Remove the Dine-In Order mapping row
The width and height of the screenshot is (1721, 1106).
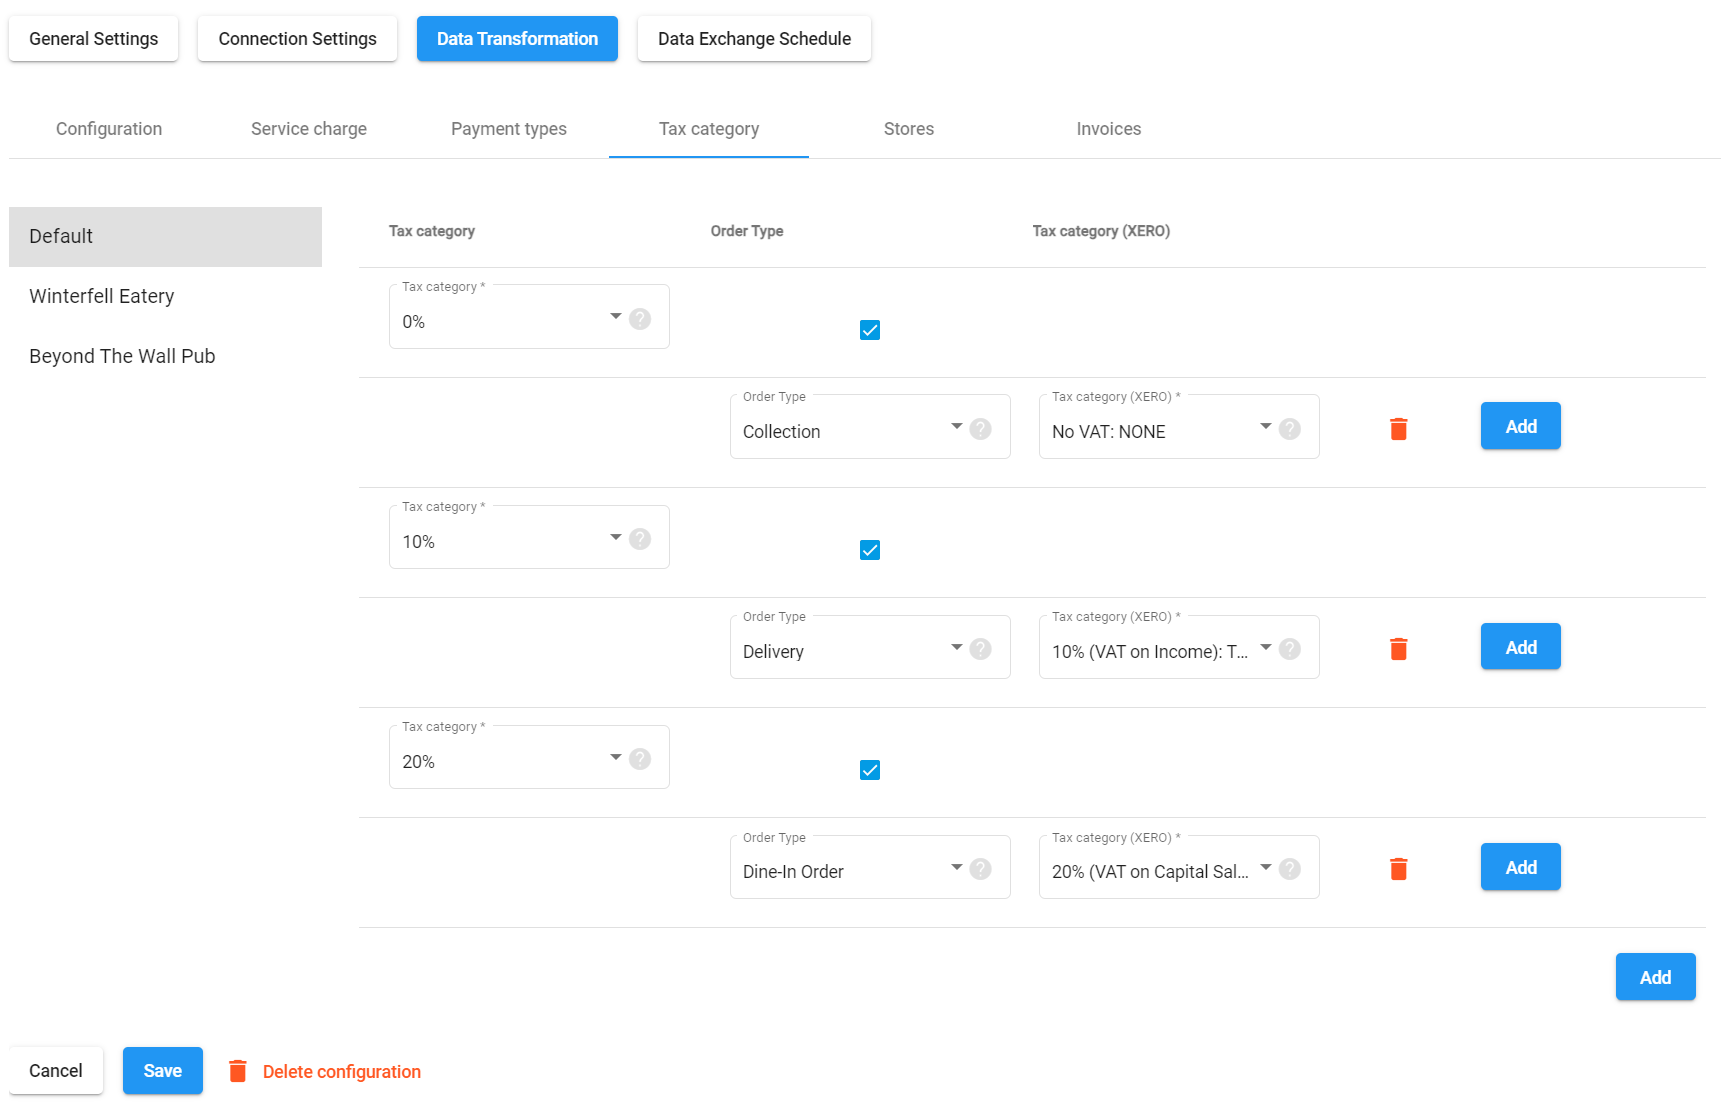1398,869
